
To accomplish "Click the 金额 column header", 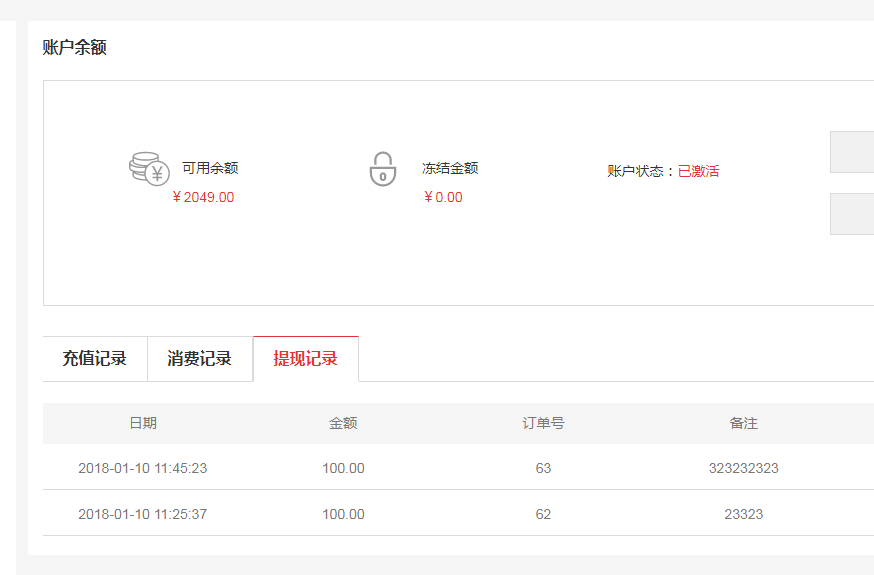I will [343, 423].
